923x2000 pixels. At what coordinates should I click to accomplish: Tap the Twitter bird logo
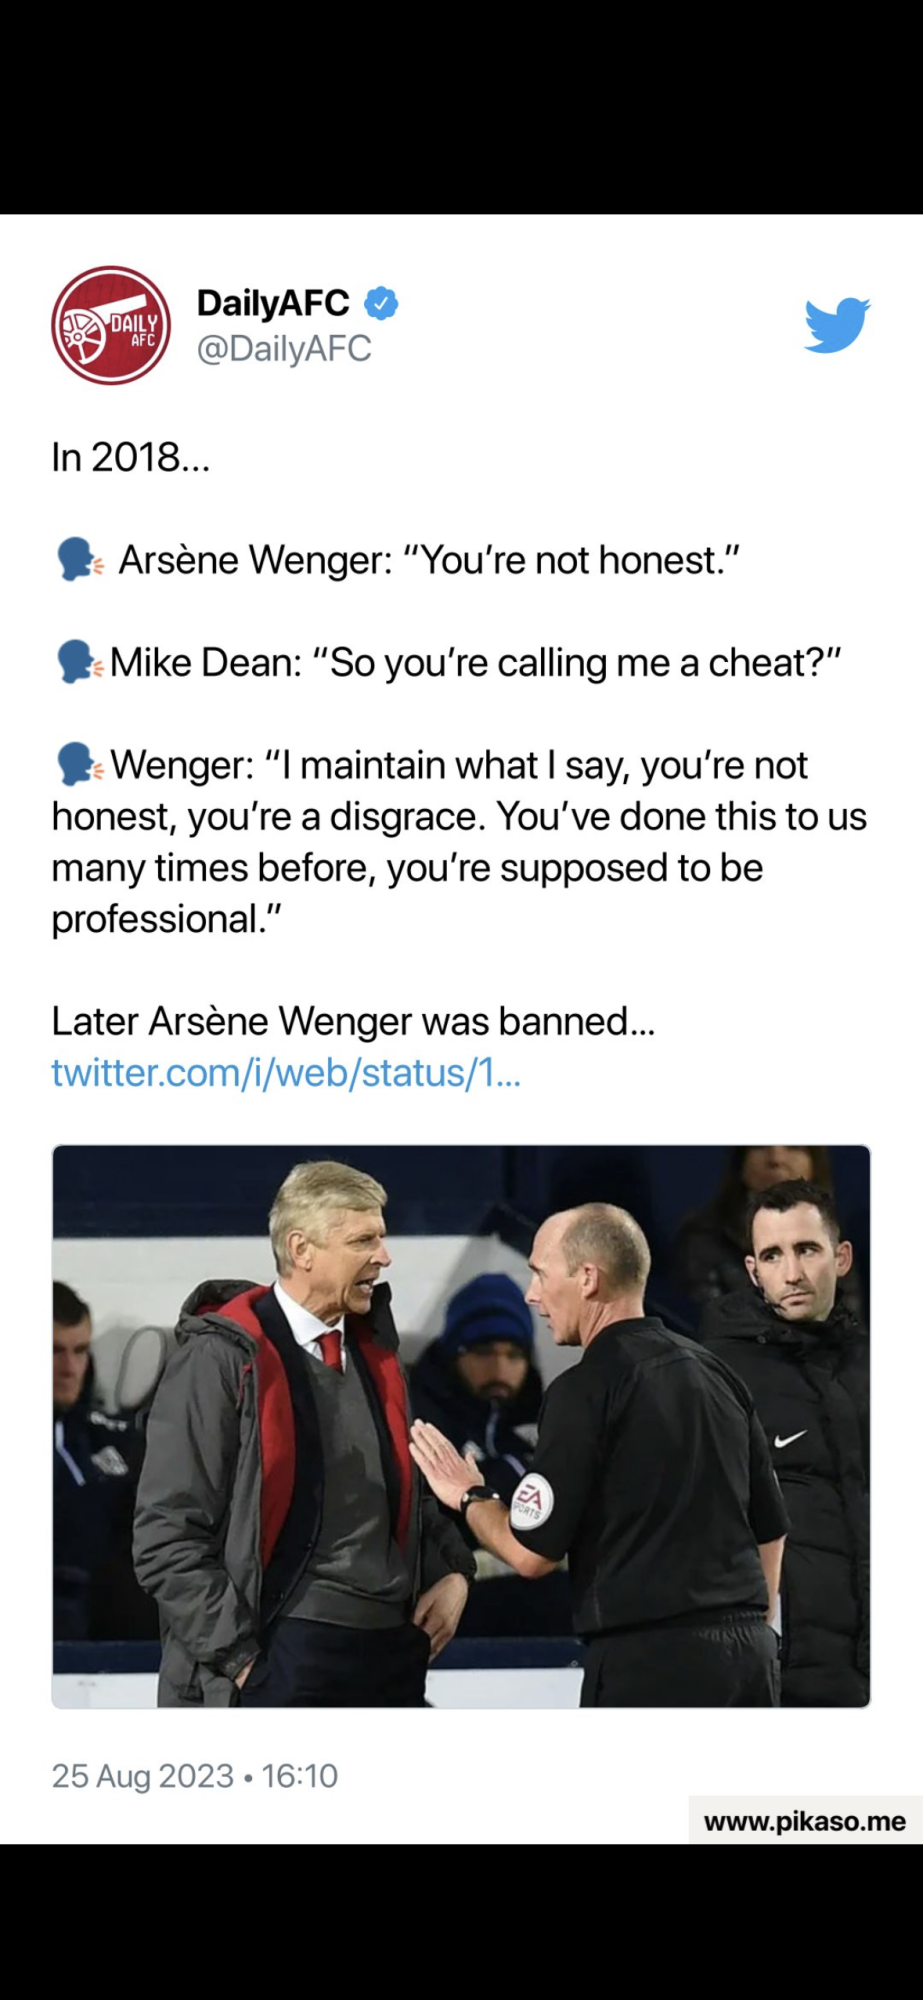pos(837,324)
